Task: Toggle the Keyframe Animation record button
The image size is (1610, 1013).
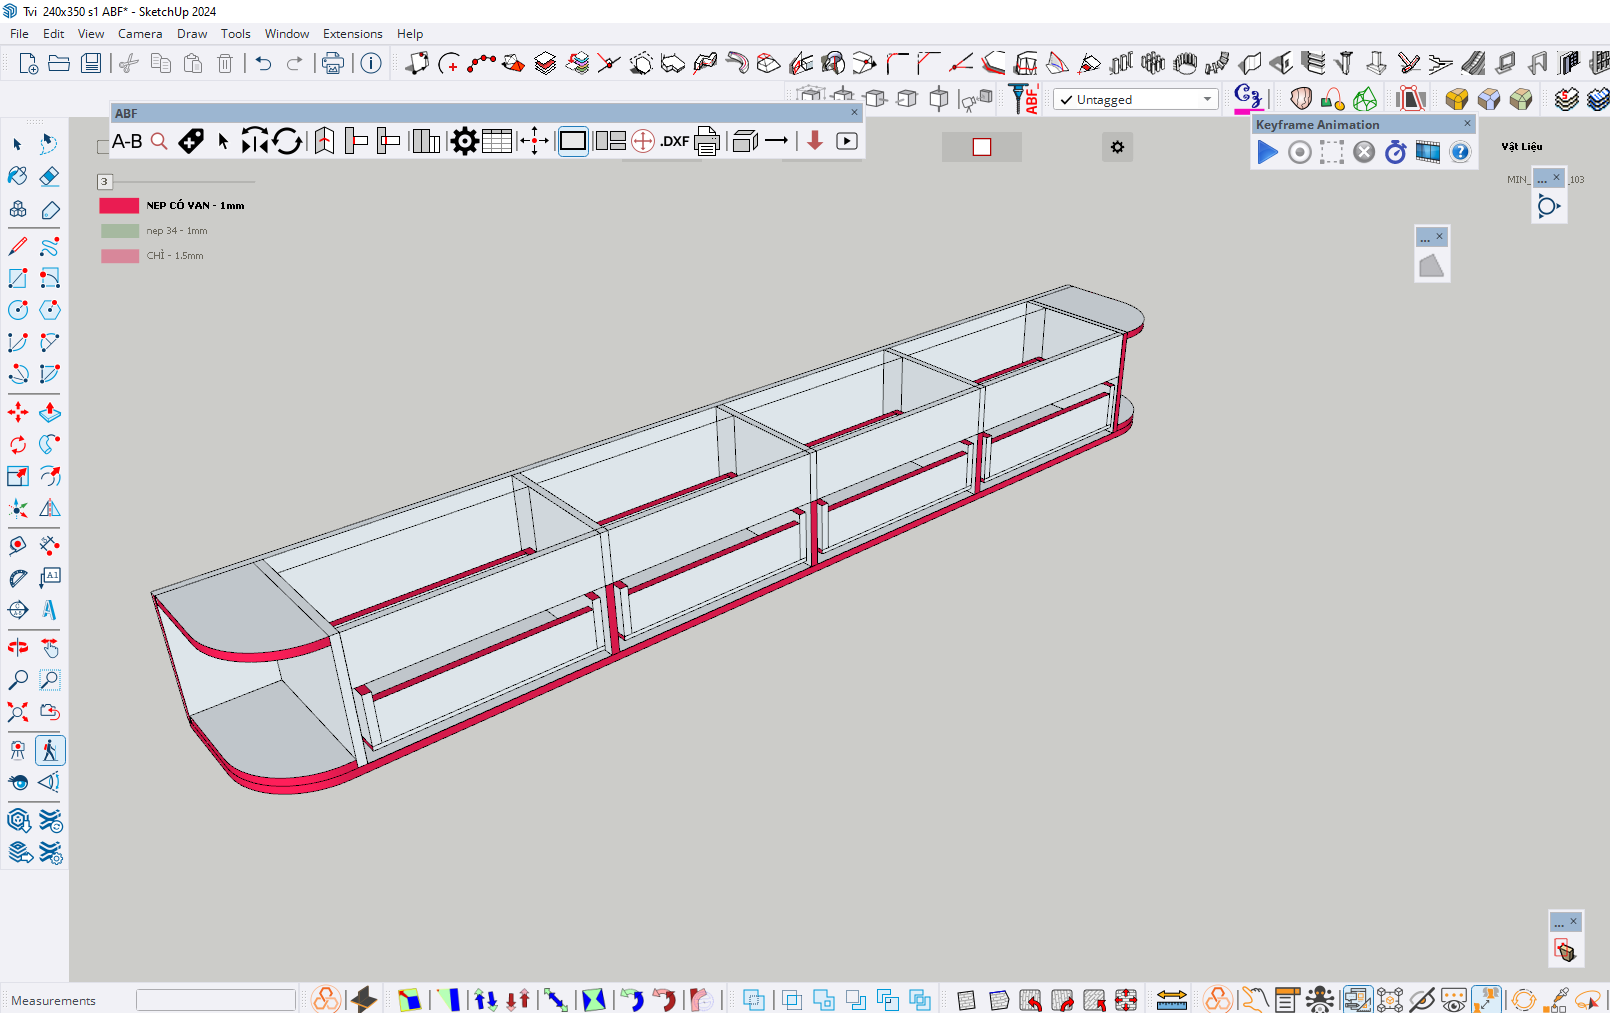Action: tap(1300, 152)
